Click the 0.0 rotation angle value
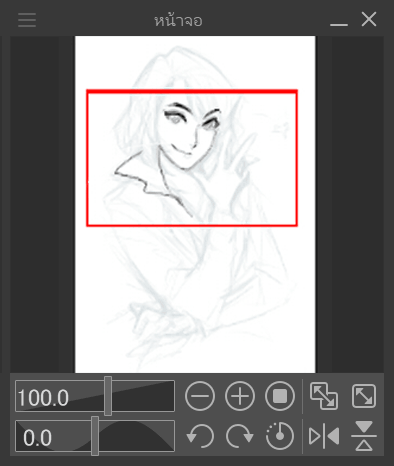The image size is (394, 466). point(37,438)
